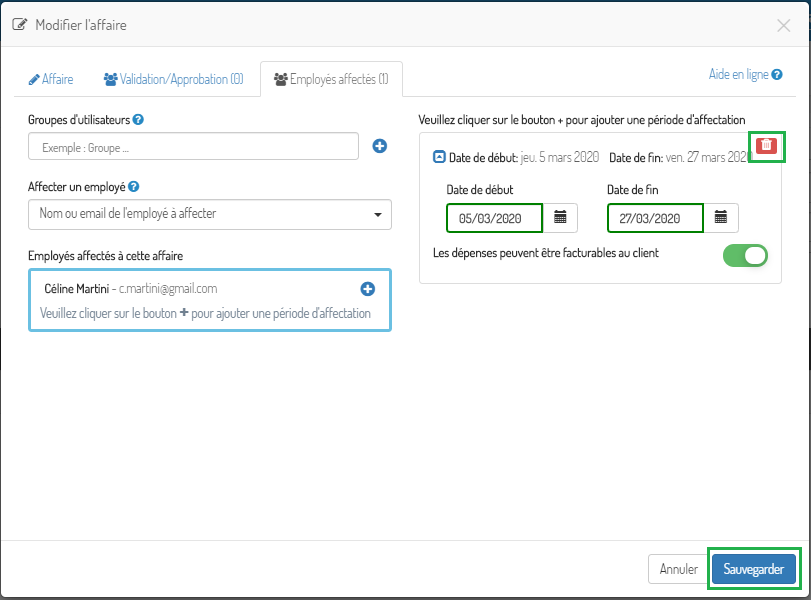Viewport: 811px width, 600px height.
Task: Open the employee to assign dropdown
Action: tap(210, 214)
